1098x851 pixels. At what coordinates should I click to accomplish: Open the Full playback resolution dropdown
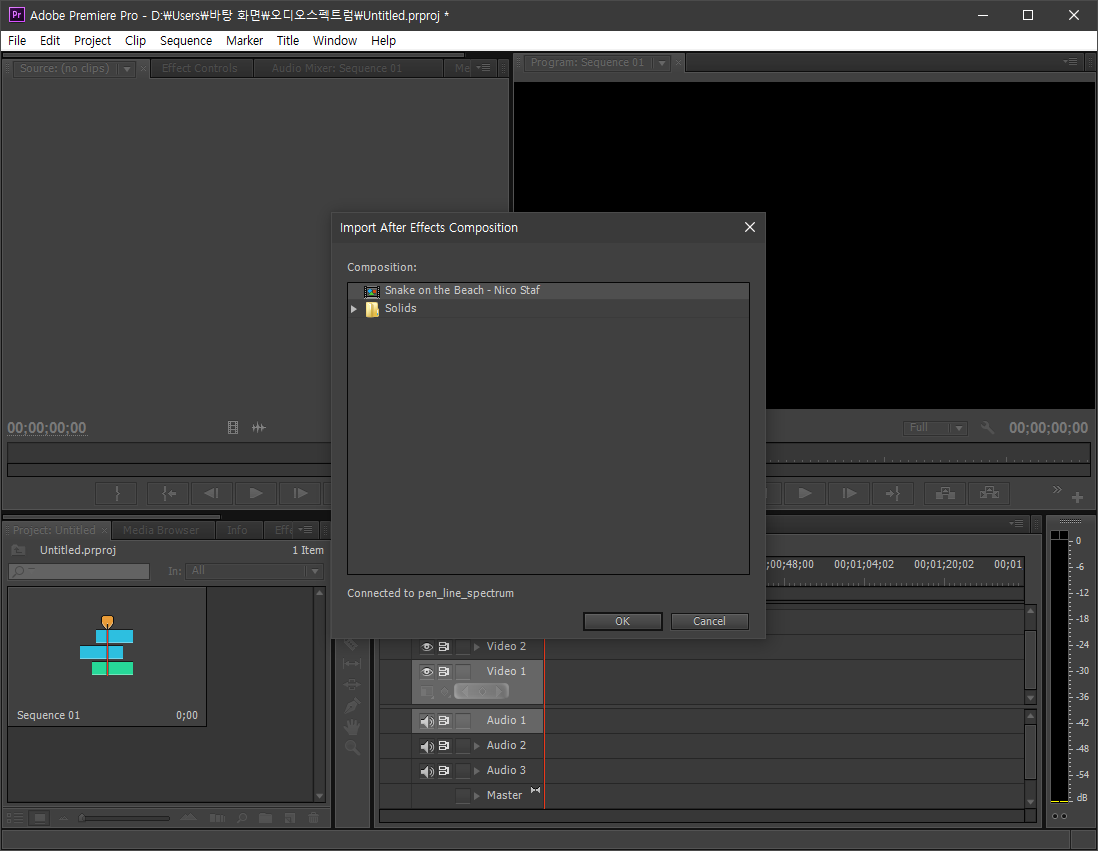point(935,428)
